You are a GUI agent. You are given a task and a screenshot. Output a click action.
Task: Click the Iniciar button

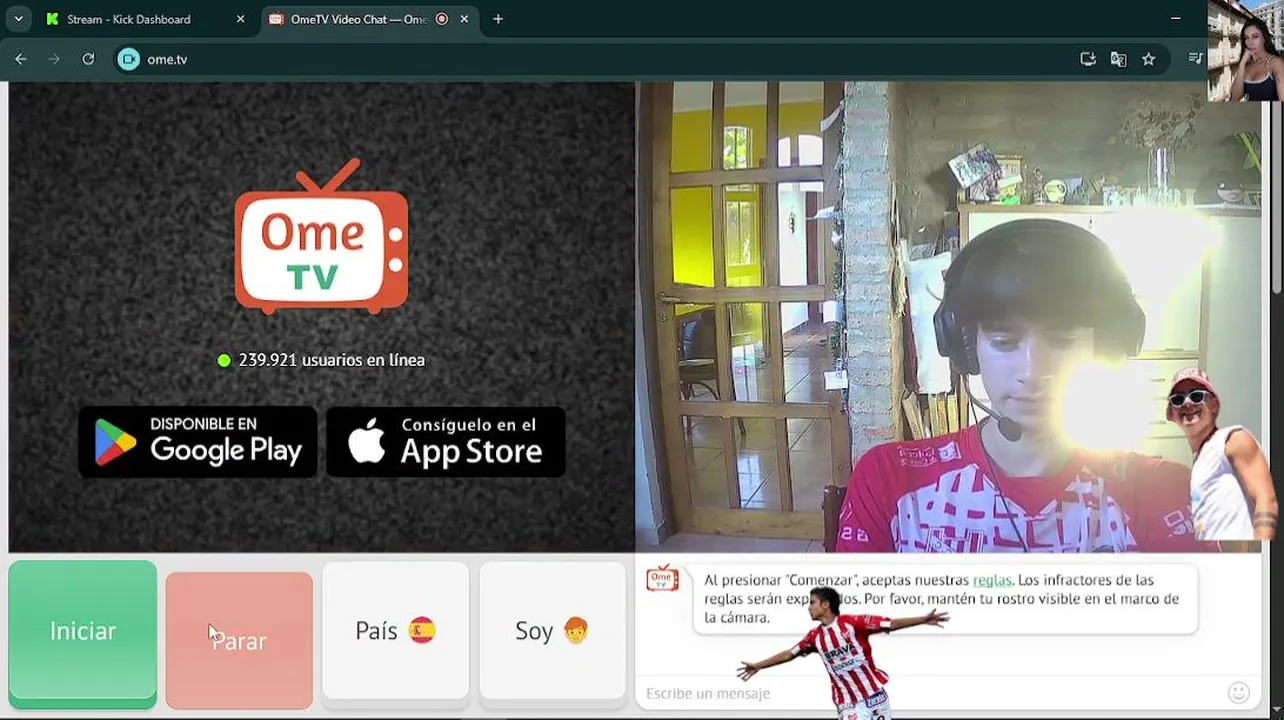point(83,631)
